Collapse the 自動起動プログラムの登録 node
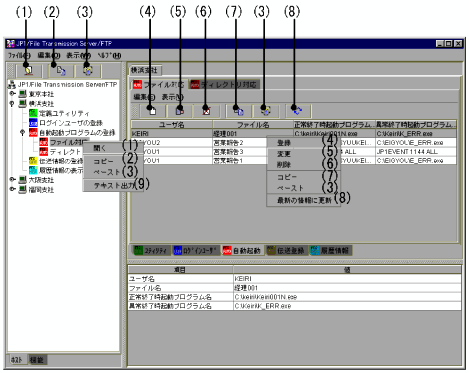 (22, 132)
